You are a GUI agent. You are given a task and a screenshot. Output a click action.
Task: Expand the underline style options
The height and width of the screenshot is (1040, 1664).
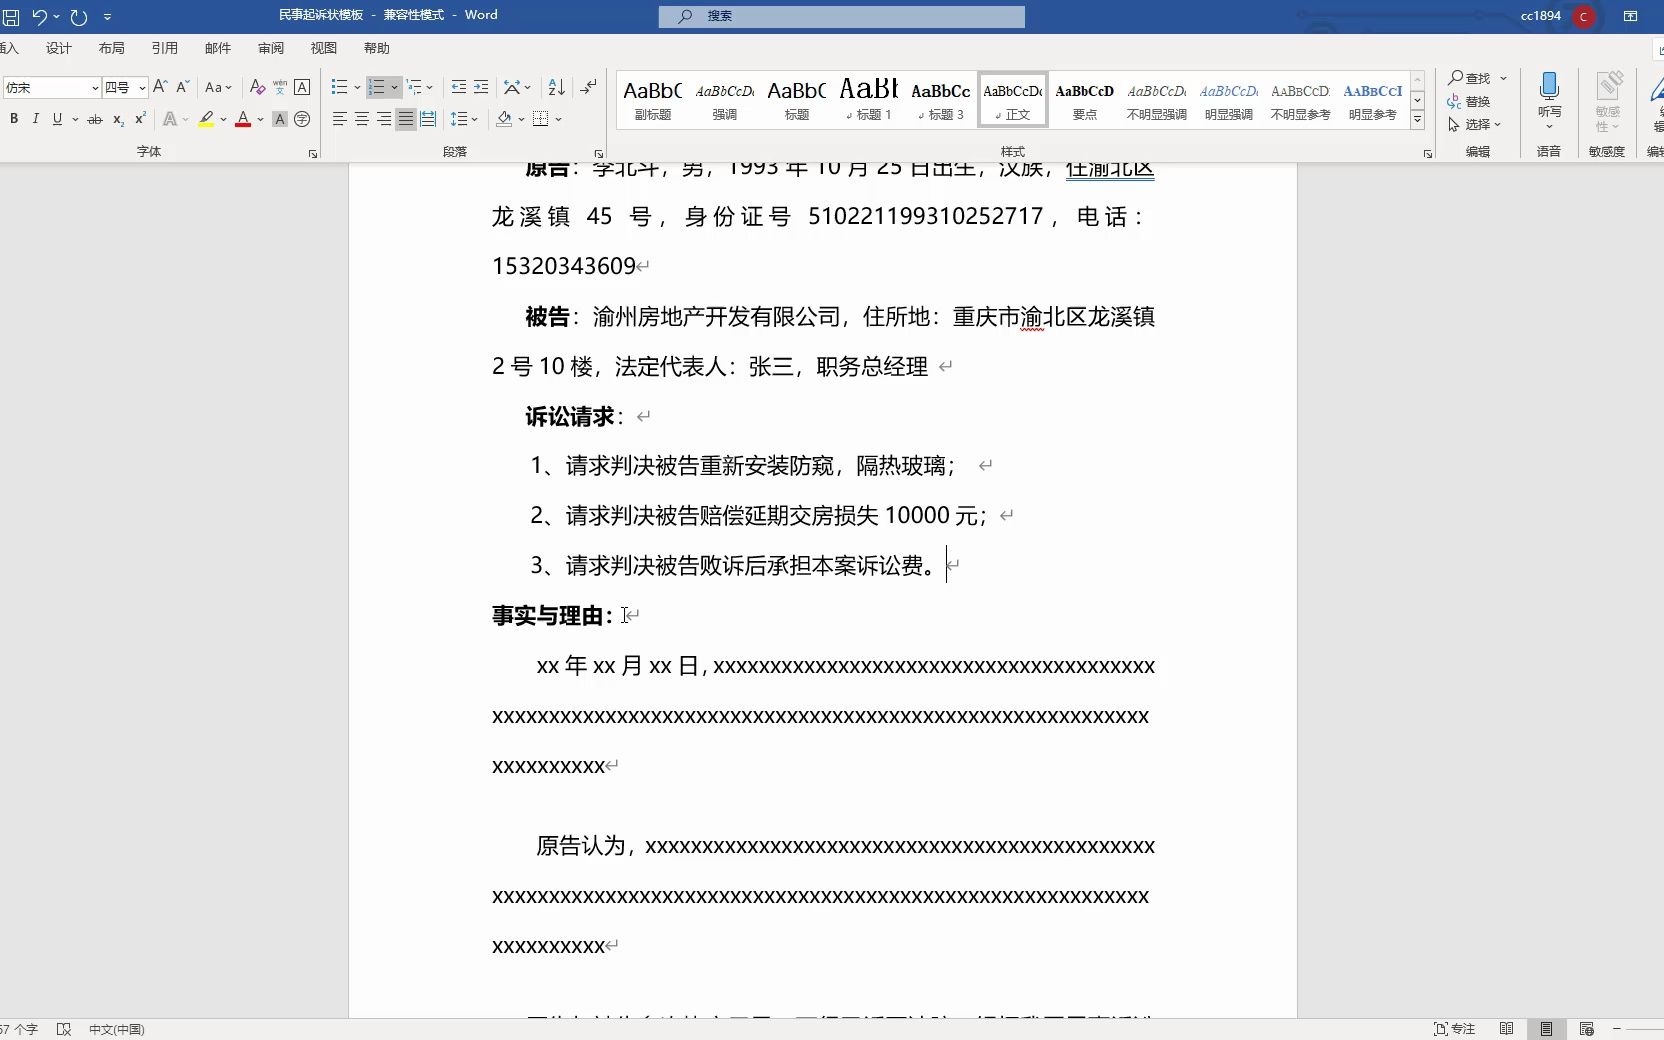pyautogui.click(x=75, y=119)
